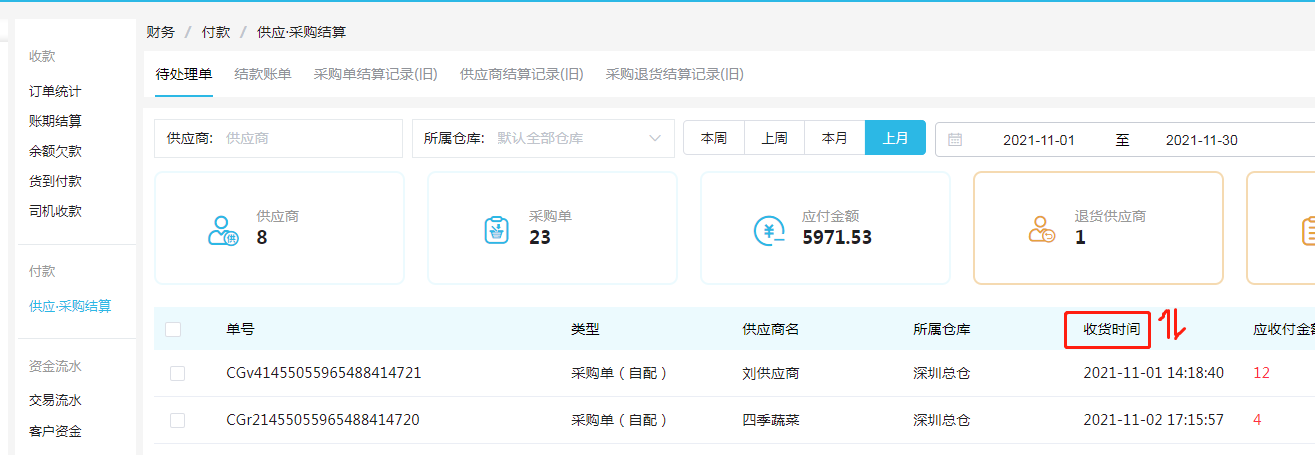Click order number CGr21455055965488414720
Viewport: 1315px width, 455px height.
coord(323,420)
